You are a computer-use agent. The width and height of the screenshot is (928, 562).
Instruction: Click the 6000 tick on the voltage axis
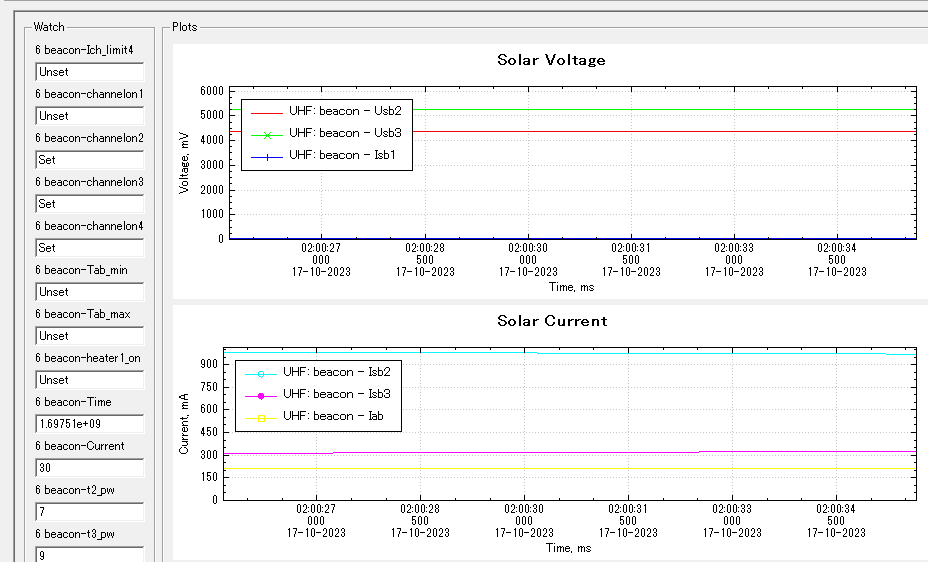(212, 91)
